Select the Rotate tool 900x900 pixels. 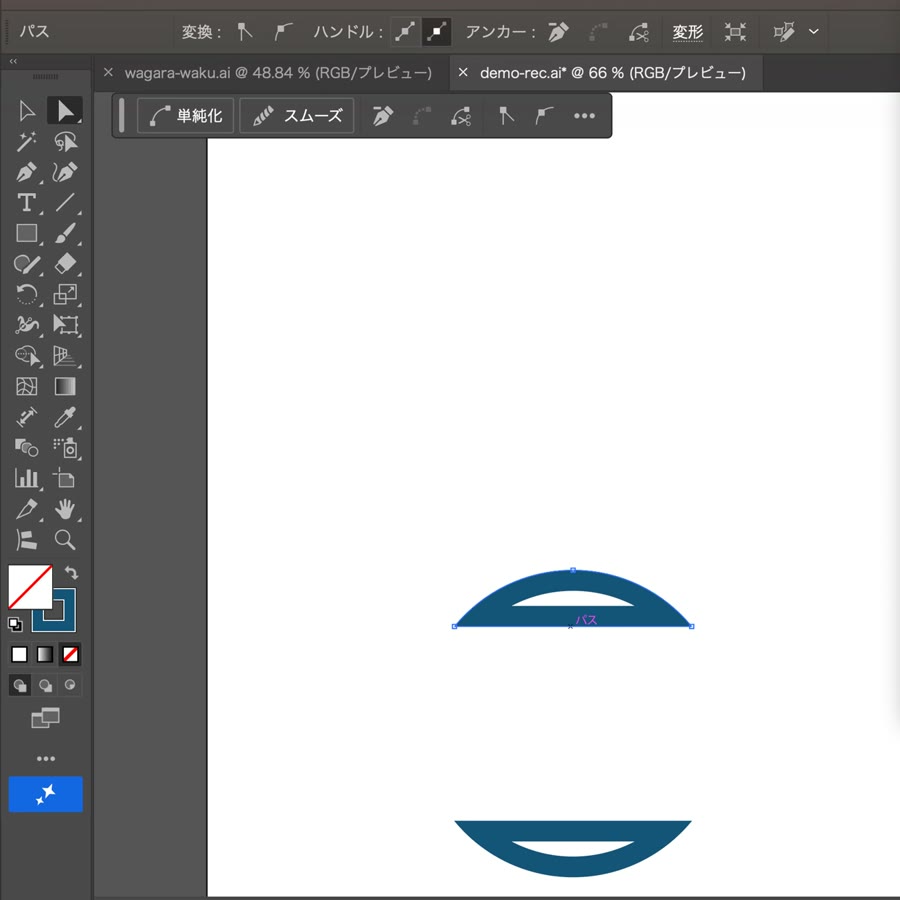26,294
